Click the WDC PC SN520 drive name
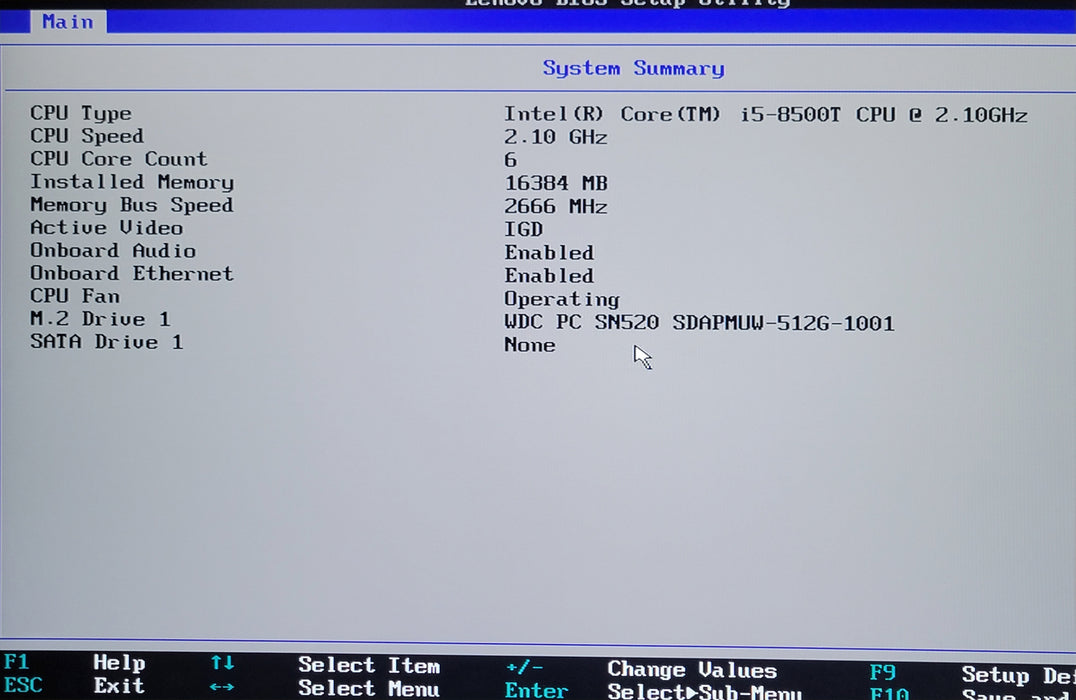Image resolution: width=1076 pixels, height=700 pixels. click(699, 323)
